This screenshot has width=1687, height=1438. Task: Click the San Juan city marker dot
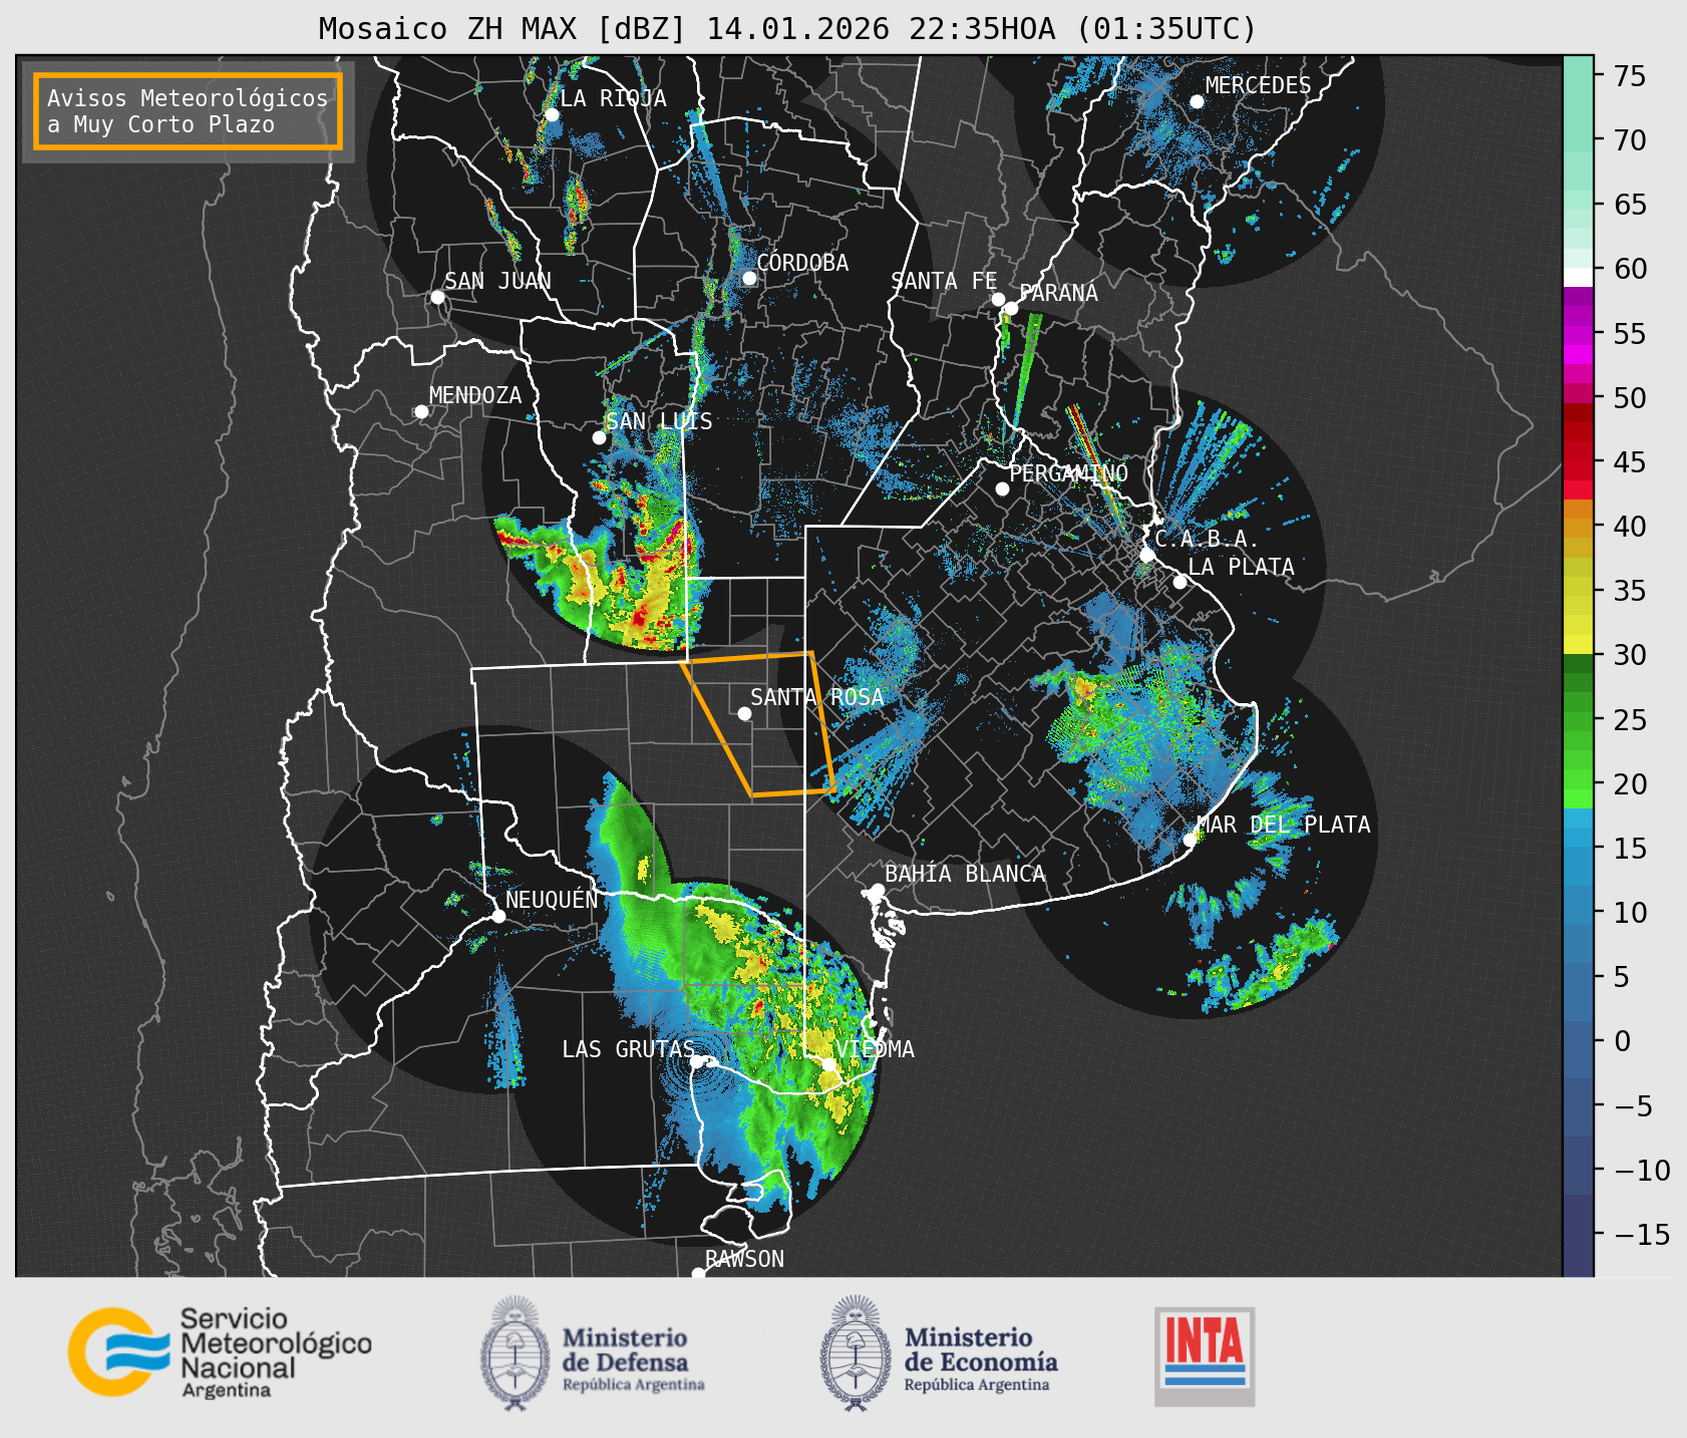[x=437, y=297]
